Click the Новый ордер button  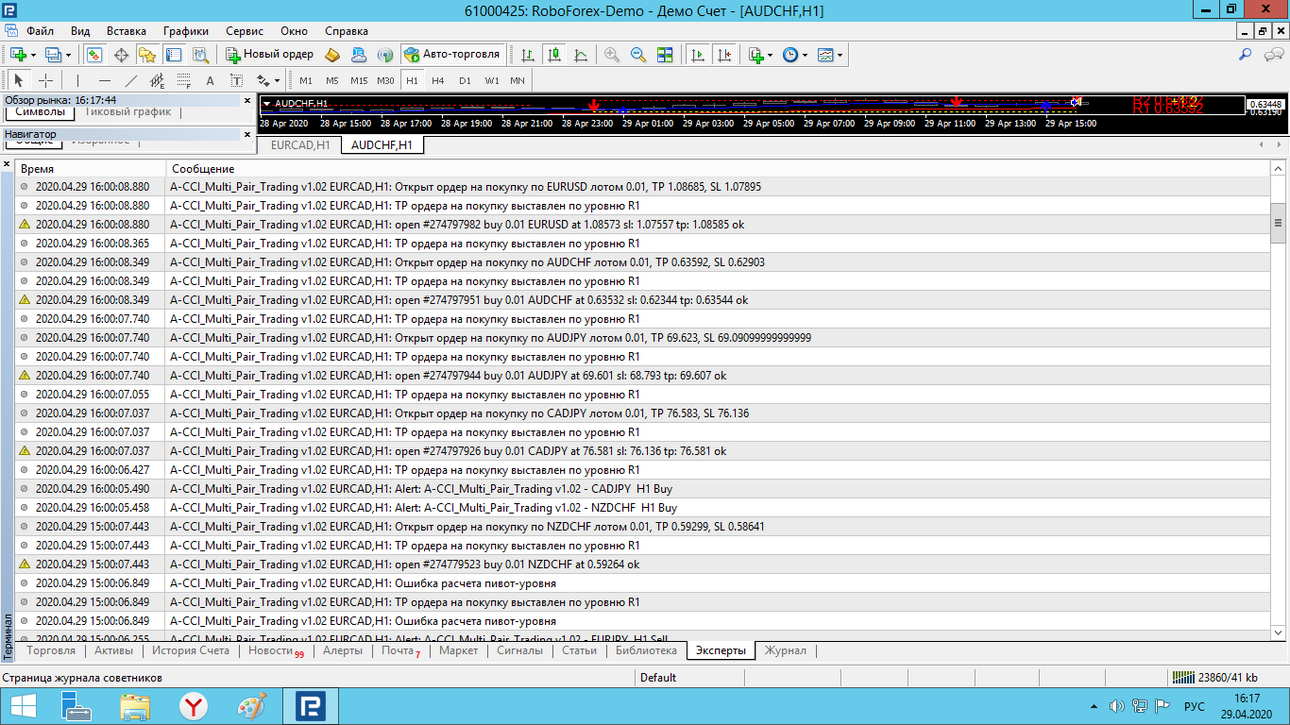tap(270, 54)
